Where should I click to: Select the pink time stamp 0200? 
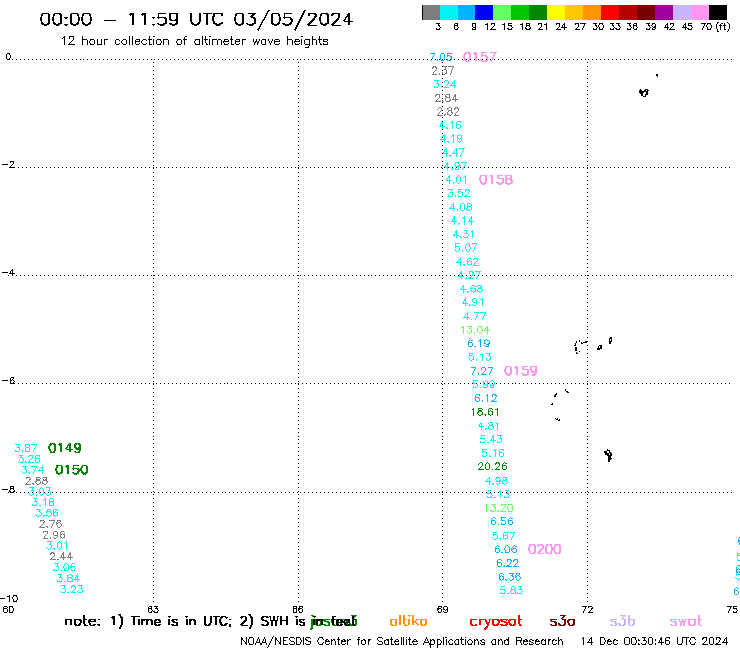click(x=544, y=549)
